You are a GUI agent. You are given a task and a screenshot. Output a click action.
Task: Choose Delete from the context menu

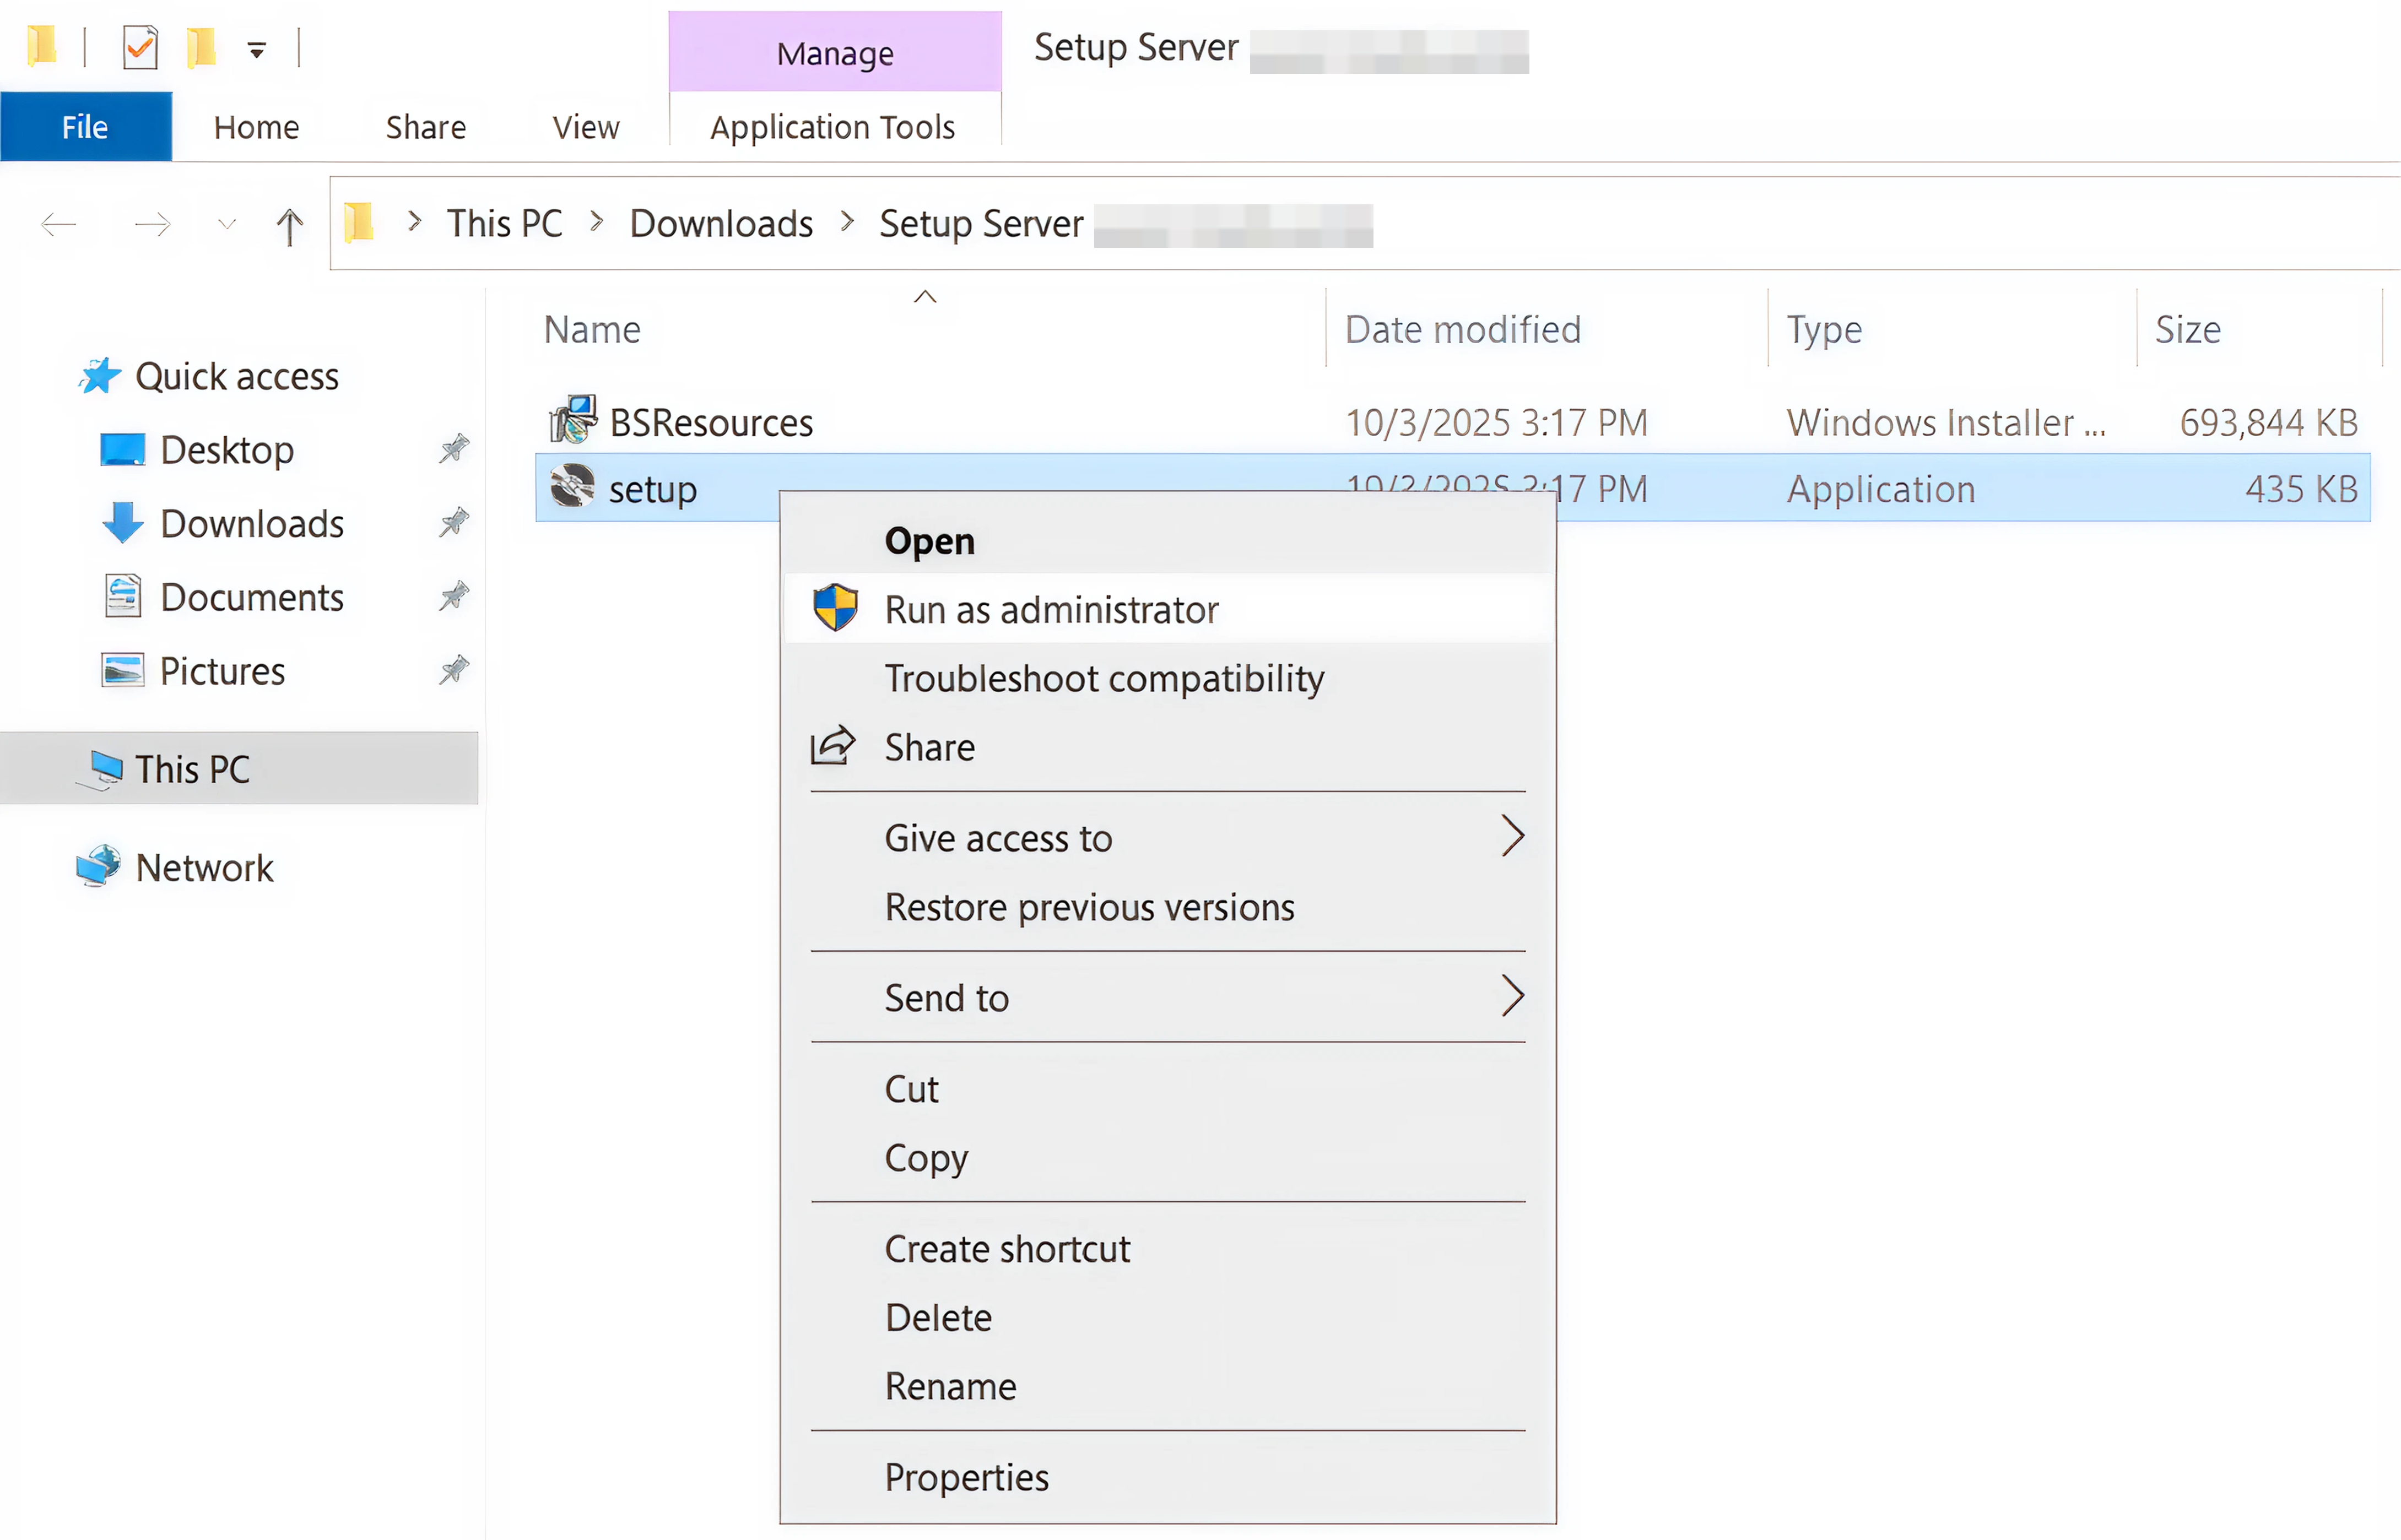(x=1168, y=1317)
